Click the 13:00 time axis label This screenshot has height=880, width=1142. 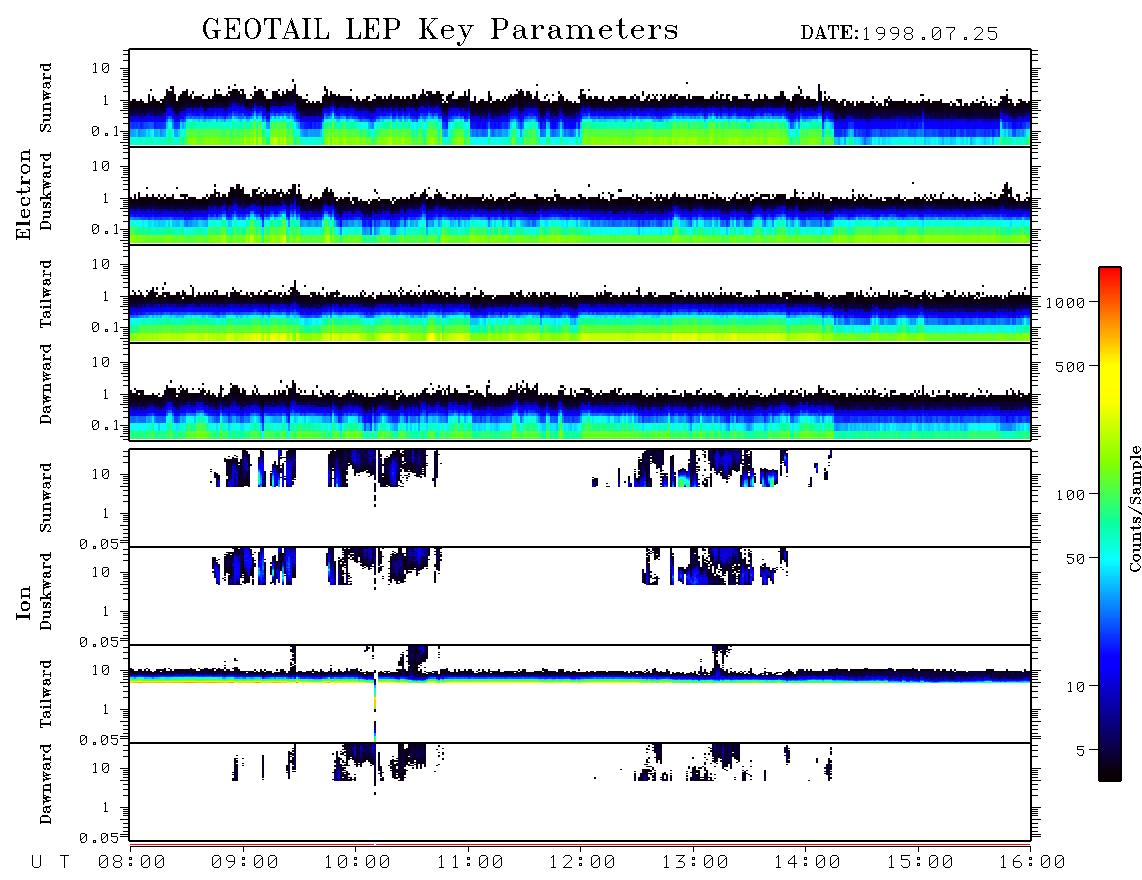pos(695,863)
